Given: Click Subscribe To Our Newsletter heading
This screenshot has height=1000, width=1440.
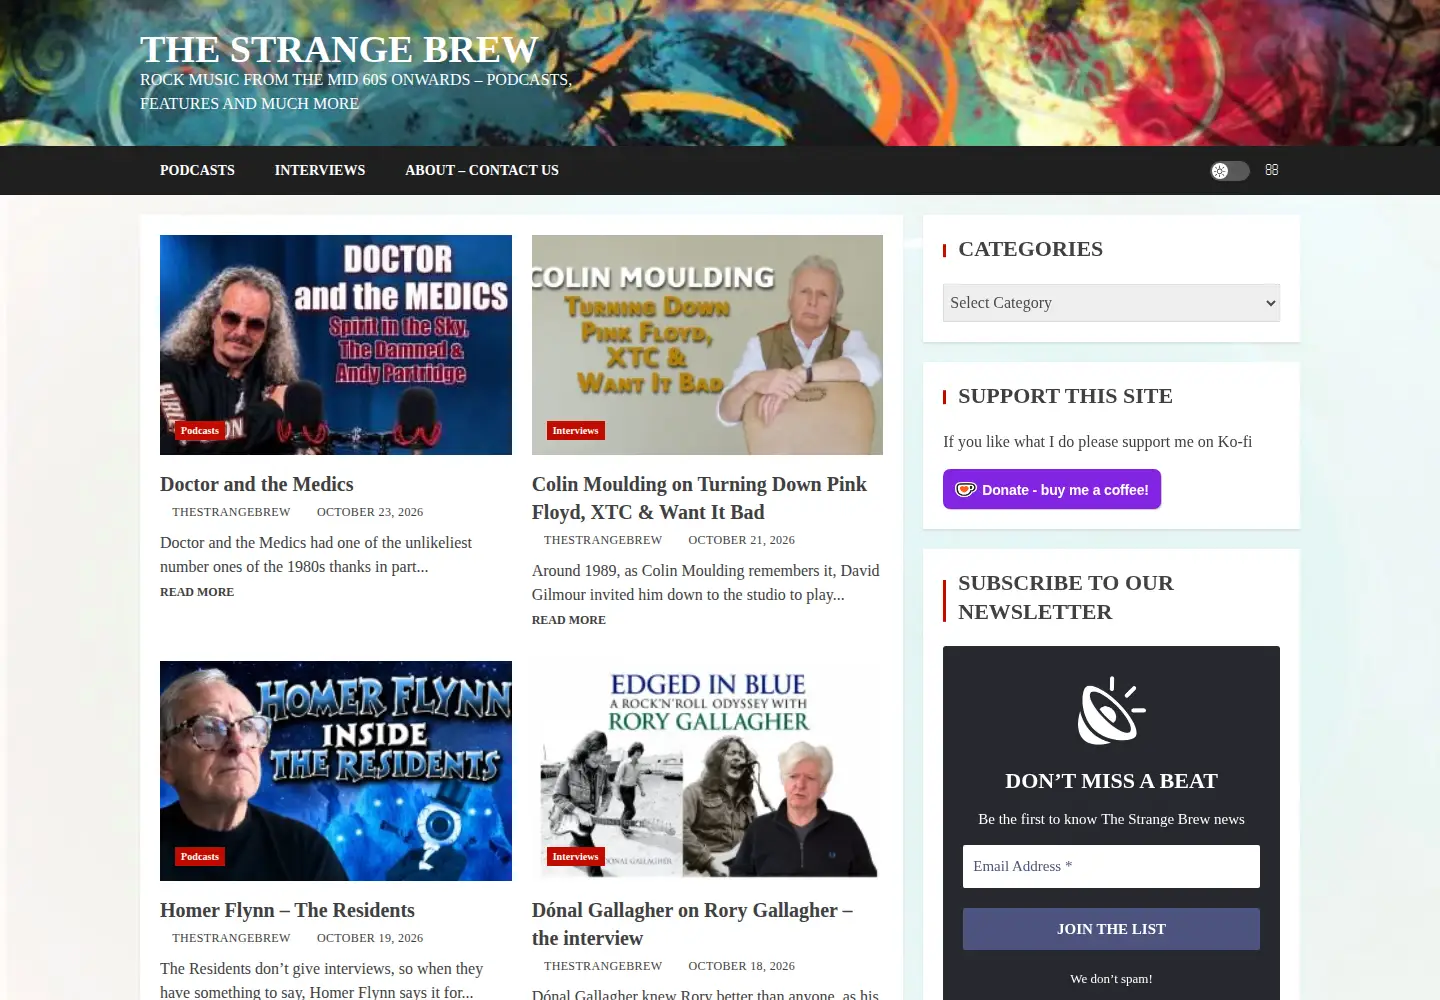Looking at the screenshot, I should pyautogui.click(x=1066, y=597).
